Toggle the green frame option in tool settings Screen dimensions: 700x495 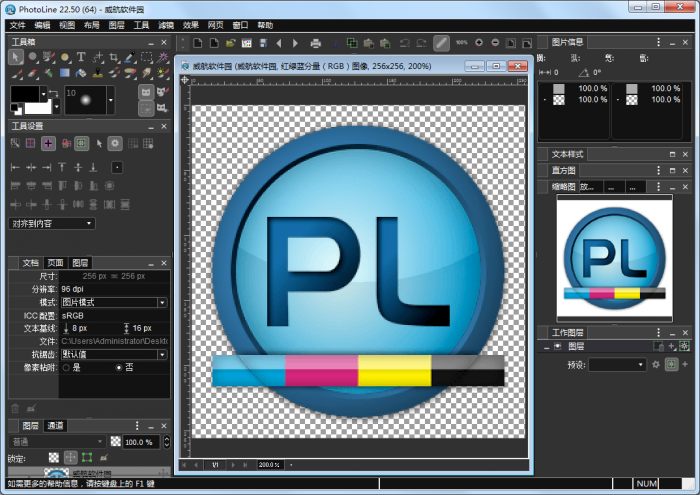pos(81,143)
